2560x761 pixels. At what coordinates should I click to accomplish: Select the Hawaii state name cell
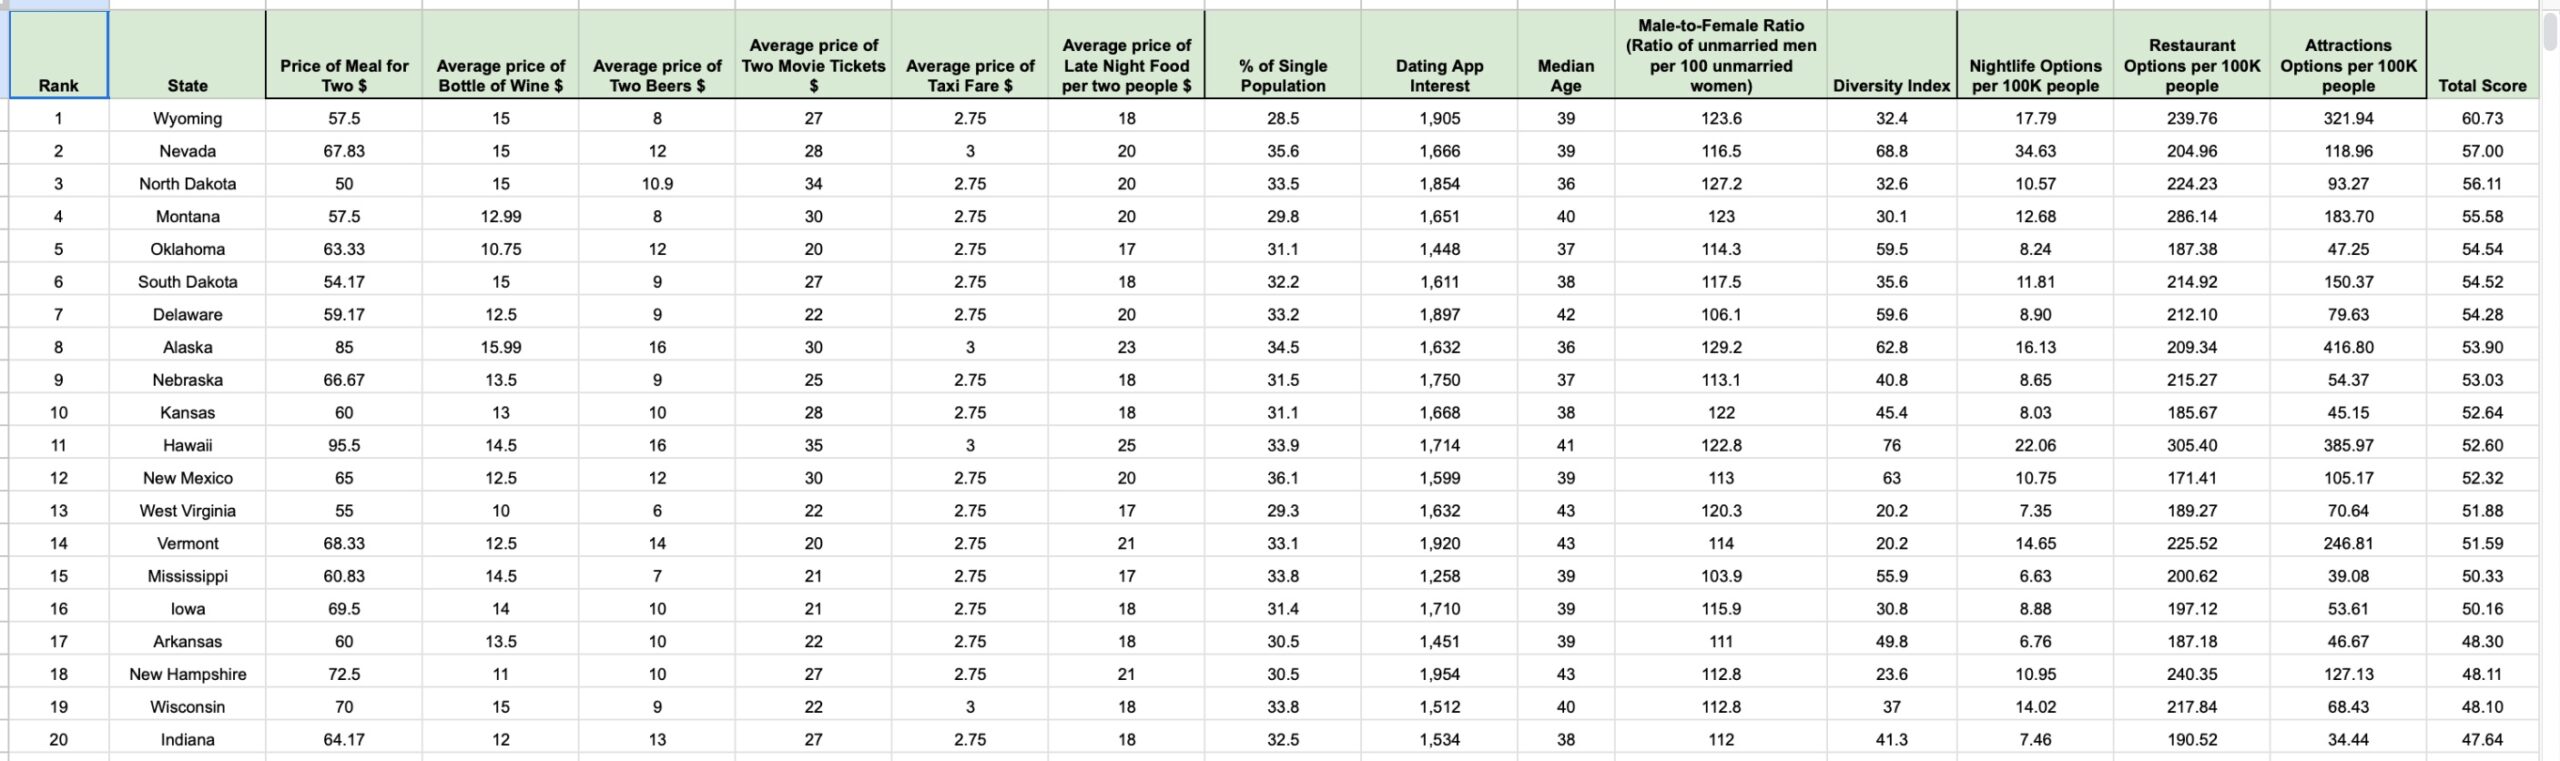(x=187, y=445)
